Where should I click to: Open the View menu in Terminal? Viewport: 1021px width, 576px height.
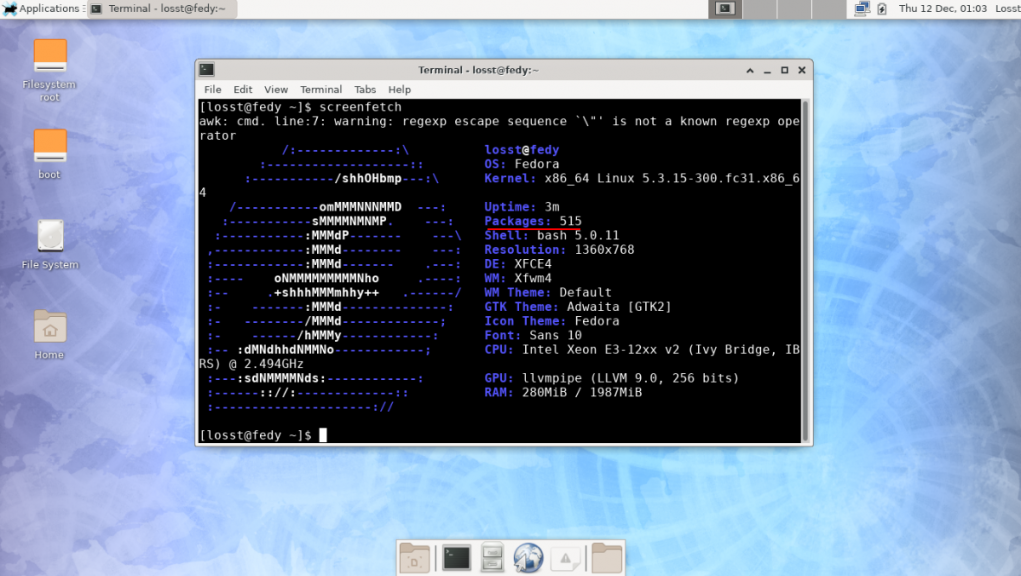point(275,89)
